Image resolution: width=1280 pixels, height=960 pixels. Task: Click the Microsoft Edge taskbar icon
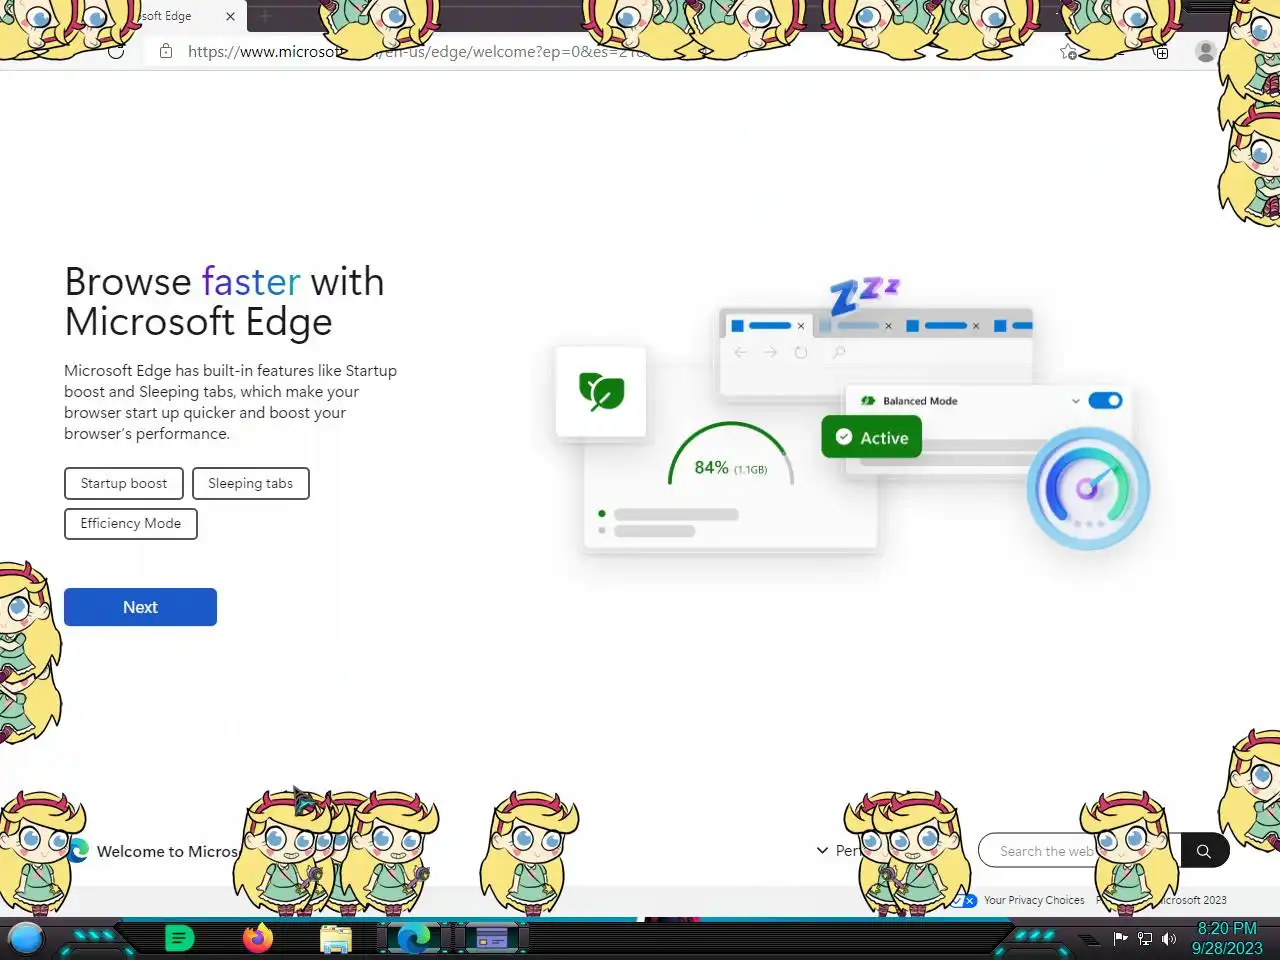pos(413,938)
